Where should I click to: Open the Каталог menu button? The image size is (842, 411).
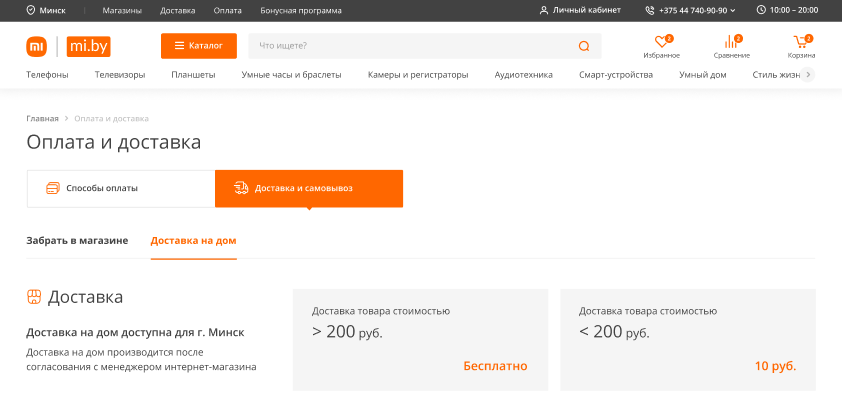198,46
